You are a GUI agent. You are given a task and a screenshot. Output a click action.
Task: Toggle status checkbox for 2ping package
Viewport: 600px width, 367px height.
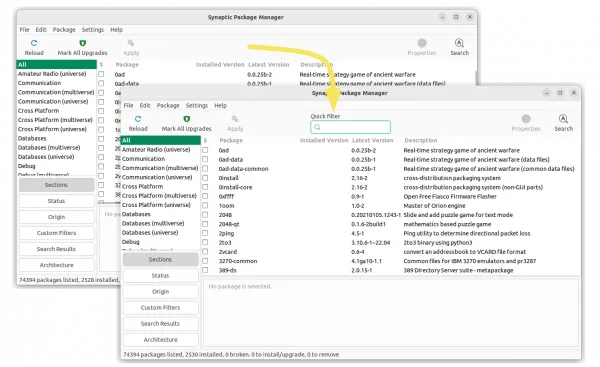tap(205, 233)
